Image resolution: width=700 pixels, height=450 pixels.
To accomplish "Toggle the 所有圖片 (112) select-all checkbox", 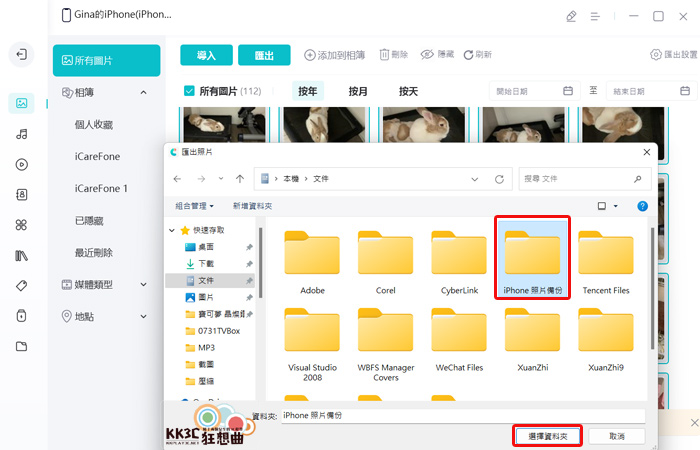I will pyautogui.click(x=189, y=91).
